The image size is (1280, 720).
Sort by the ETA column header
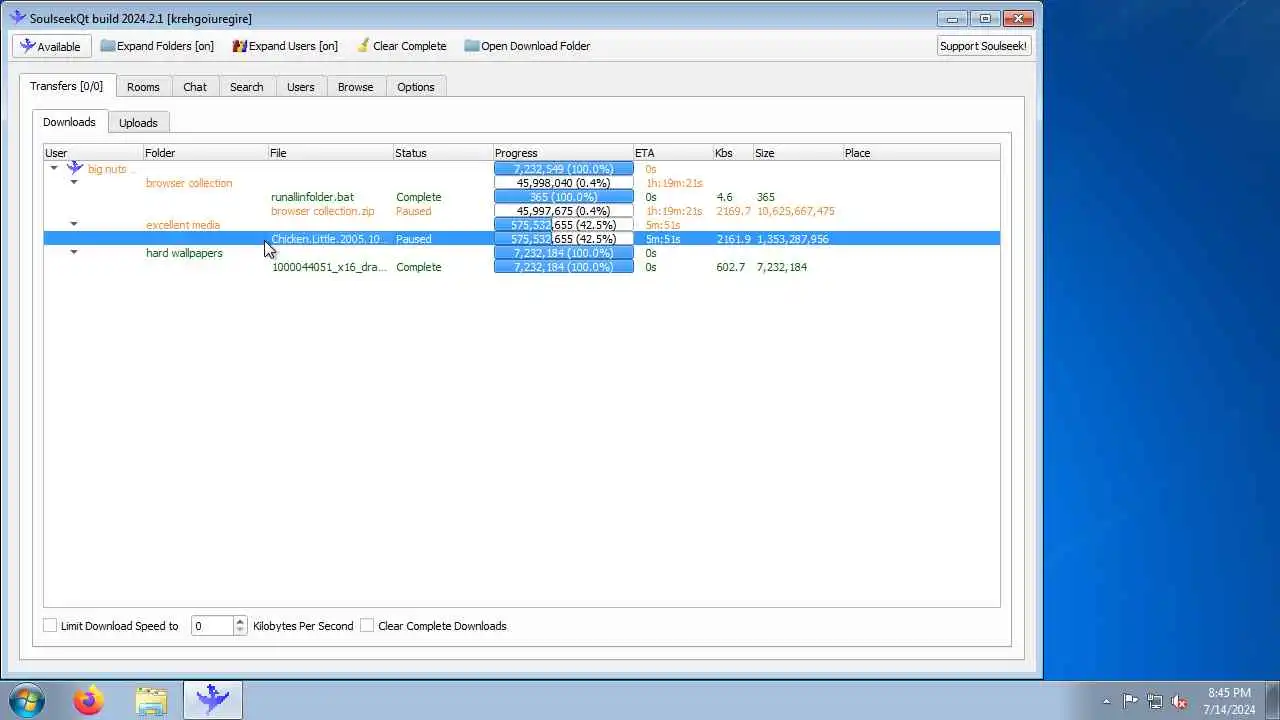point(673,153)
